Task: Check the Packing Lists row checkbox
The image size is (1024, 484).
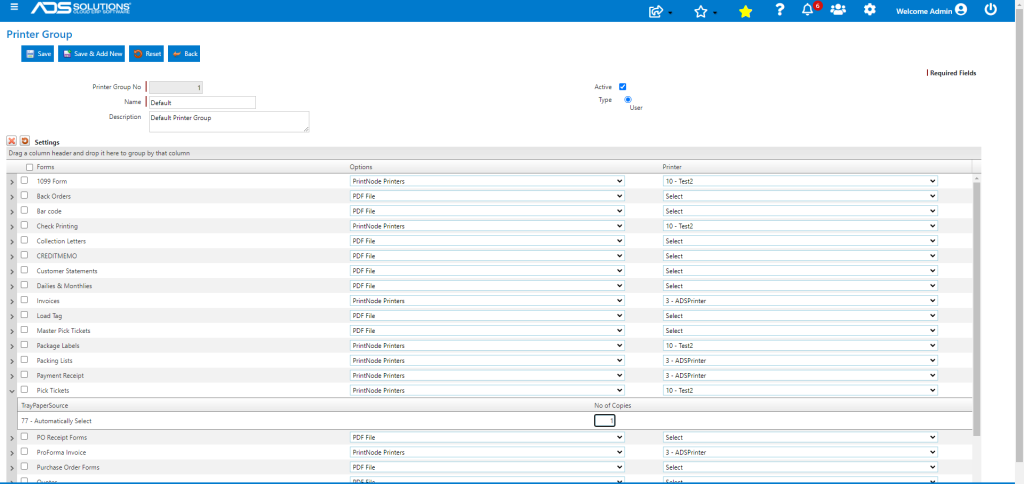Action: pos(25,359)
